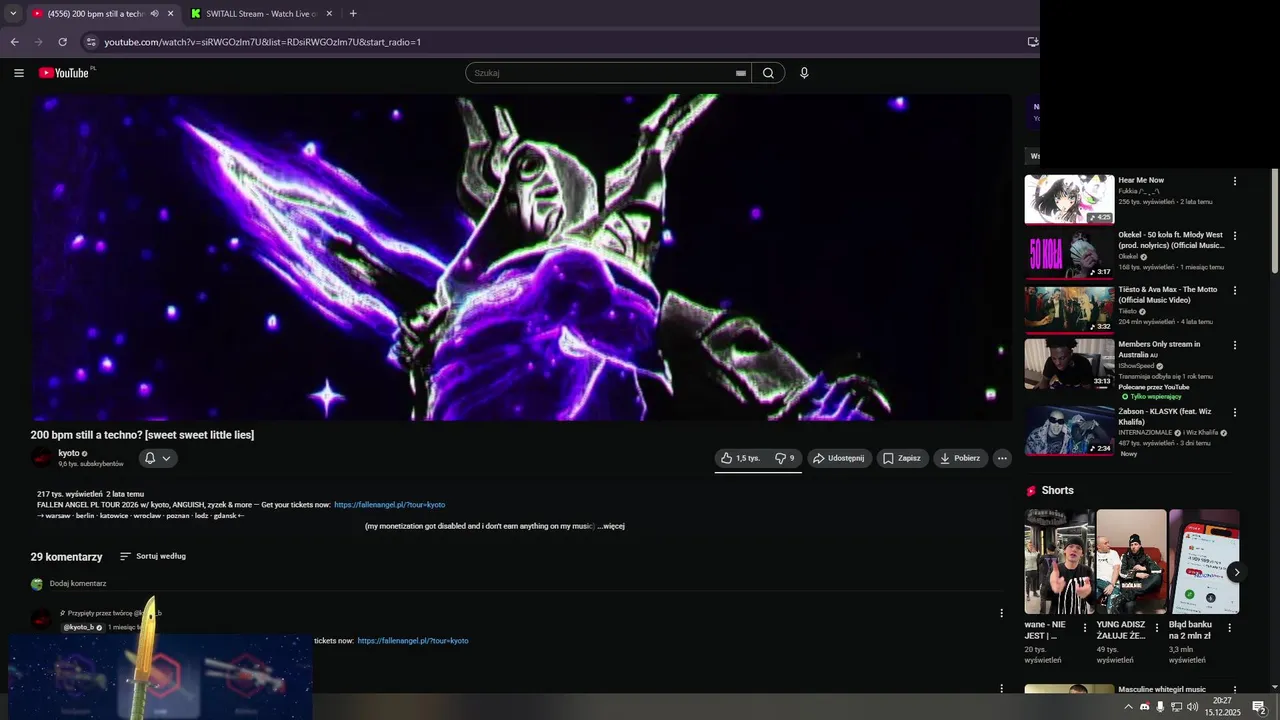This screenshot has height=720, width=1280.
Task: Reload the current page
Action: [62, 42]
